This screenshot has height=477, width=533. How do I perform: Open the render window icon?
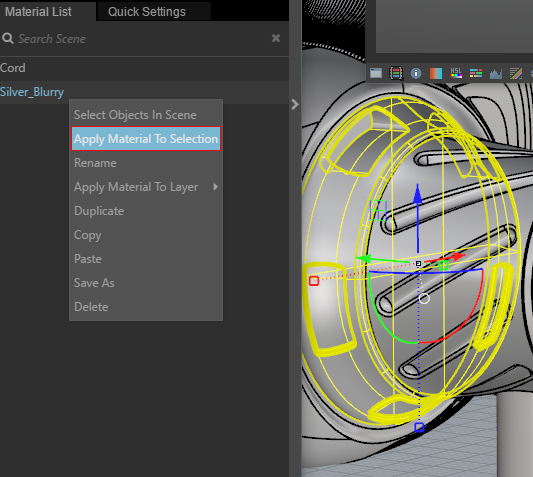click(376, 73)
